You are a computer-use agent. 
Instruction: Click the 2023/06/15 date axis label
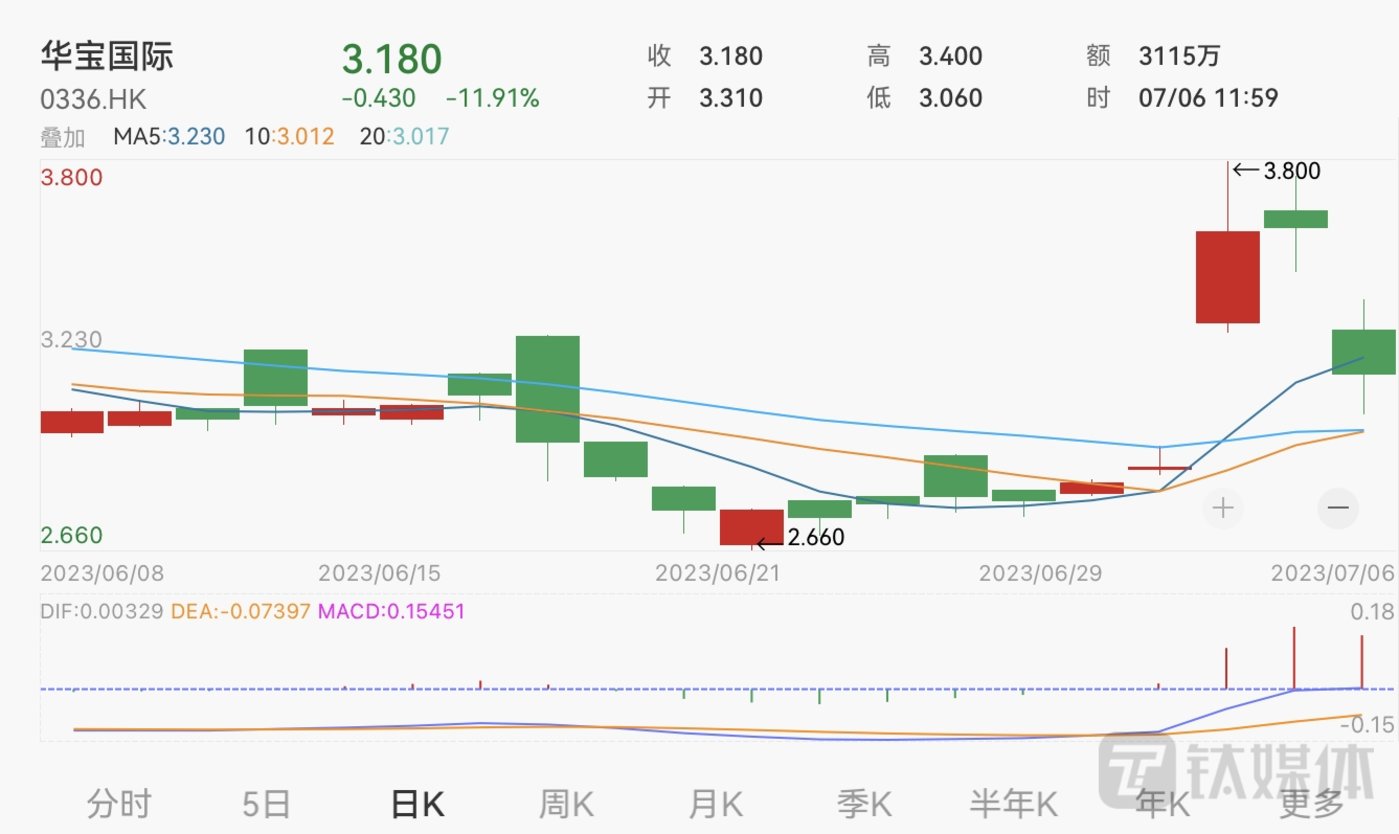click(x=379, y=573)
